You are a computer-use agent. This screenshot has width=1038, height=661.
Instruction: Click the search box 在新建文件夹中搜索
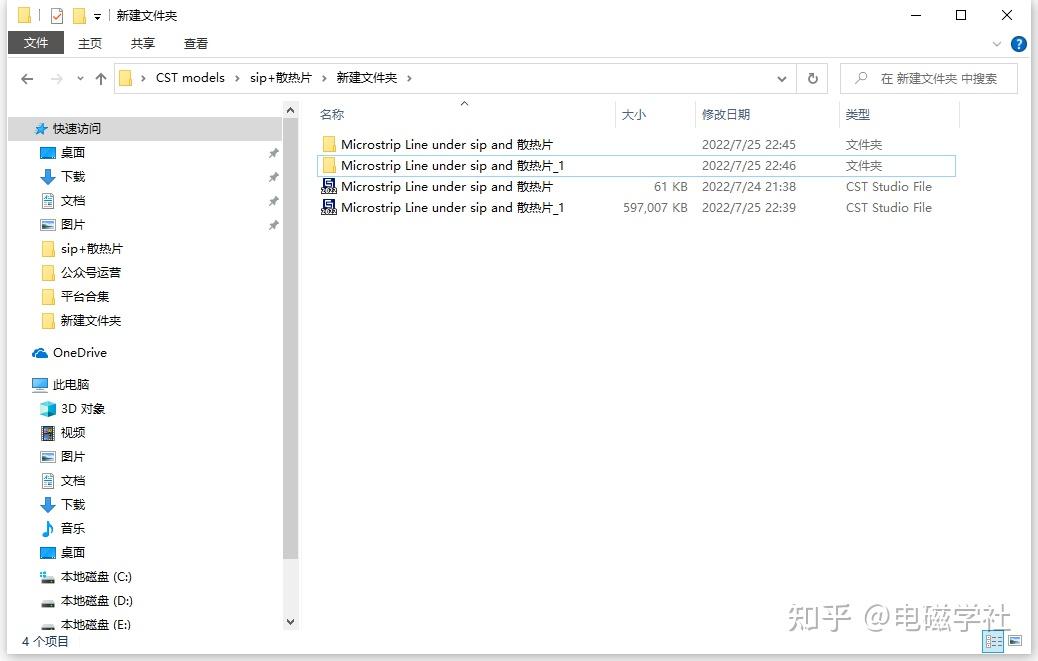point(930,78)
